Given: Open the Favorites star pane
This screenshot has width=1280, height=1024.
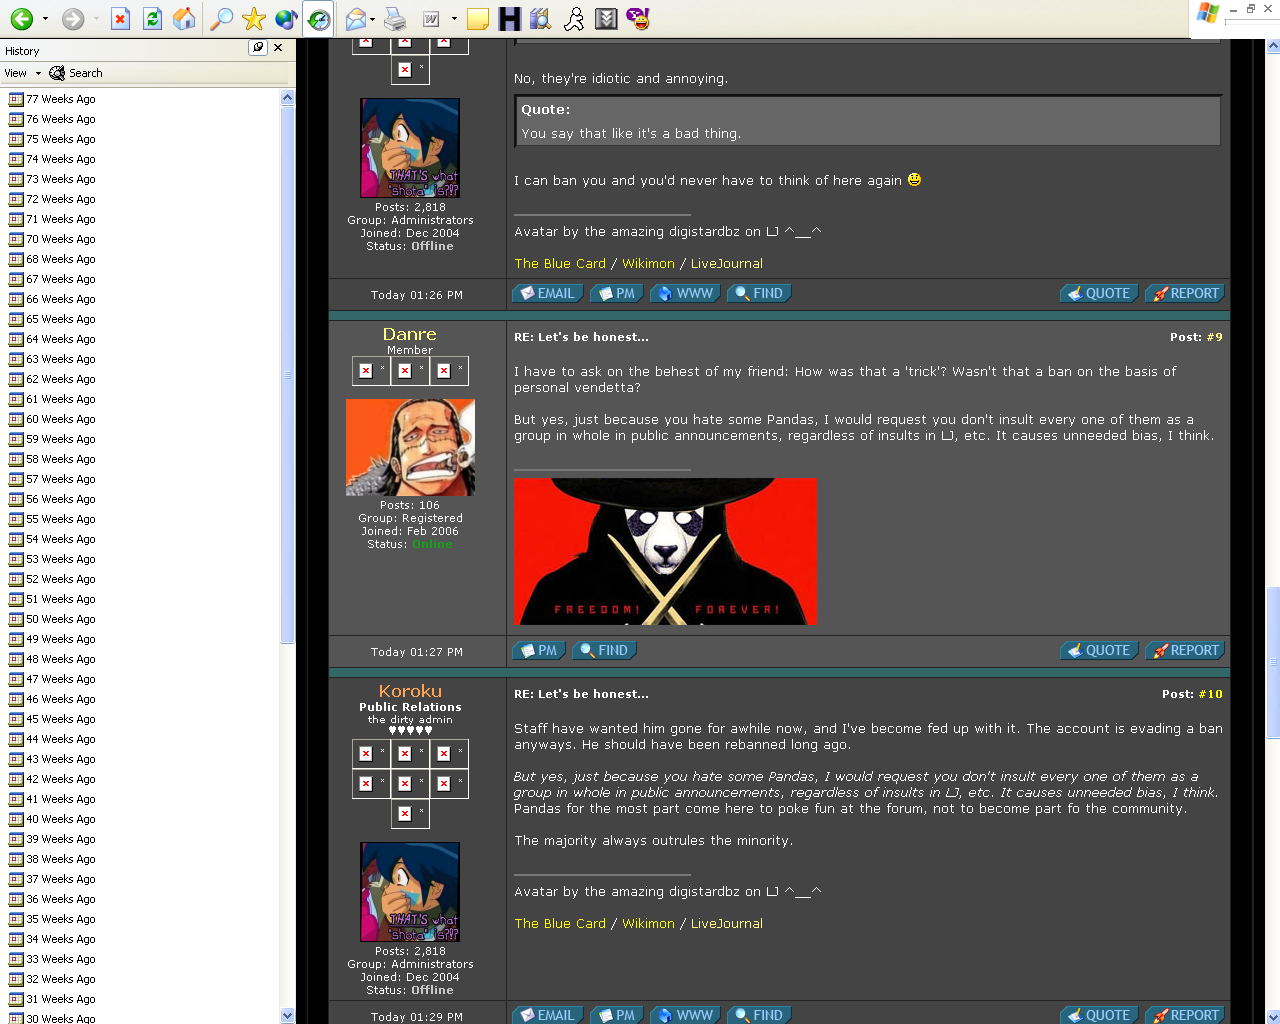Looking at the screenshot, I should pyautogui.click(x=254, y=18).
